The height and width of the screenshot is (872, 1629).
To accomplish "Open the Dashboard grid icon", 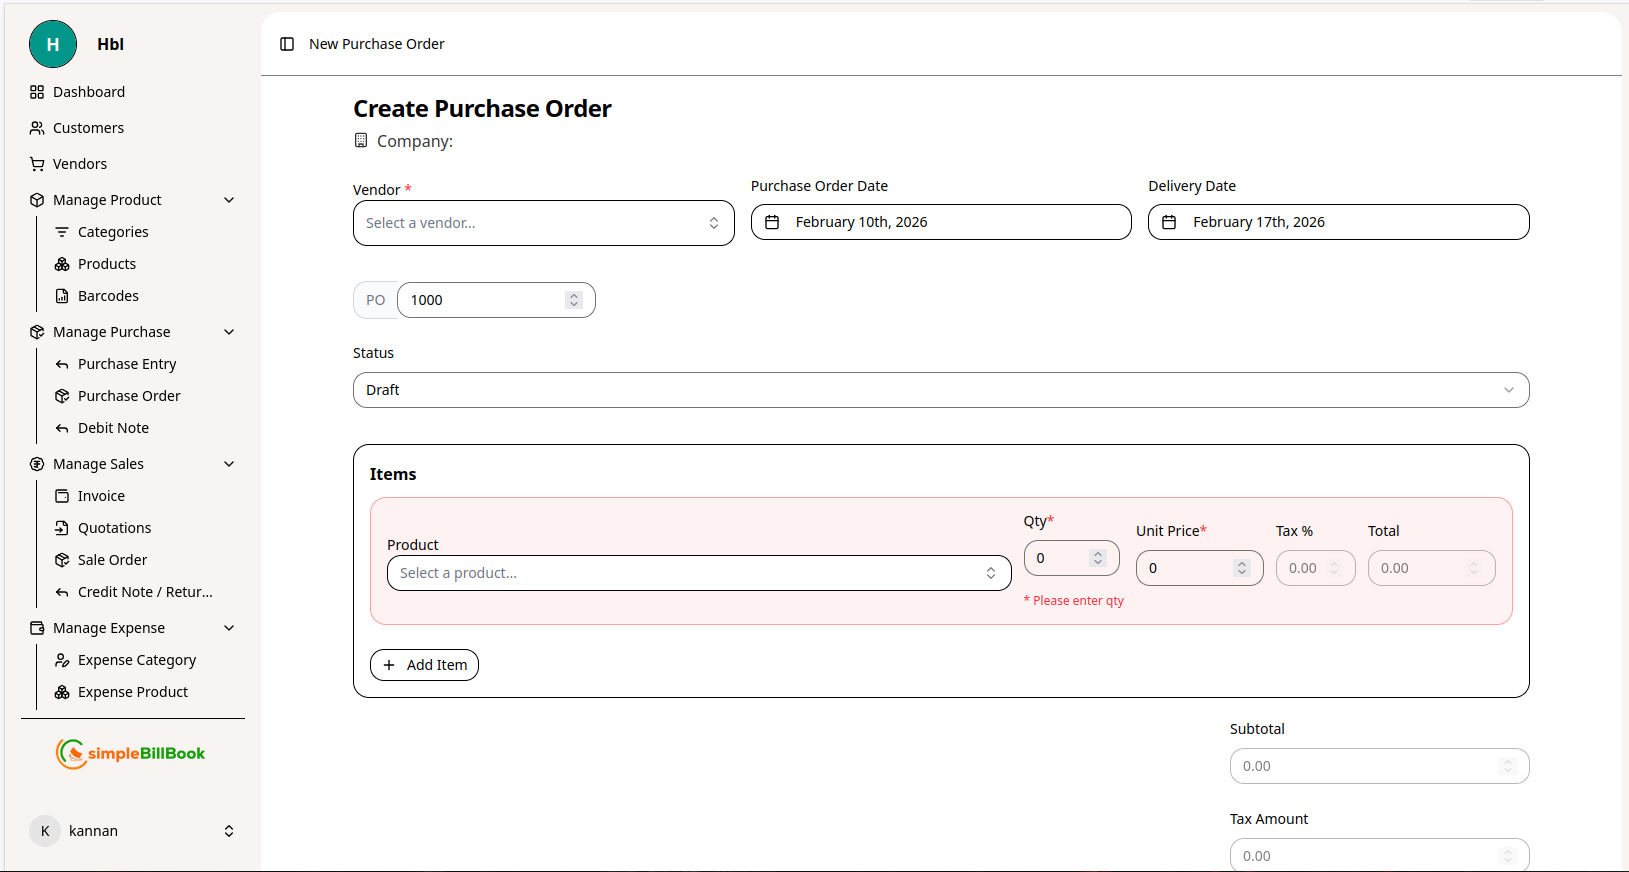I will (37, 92).
